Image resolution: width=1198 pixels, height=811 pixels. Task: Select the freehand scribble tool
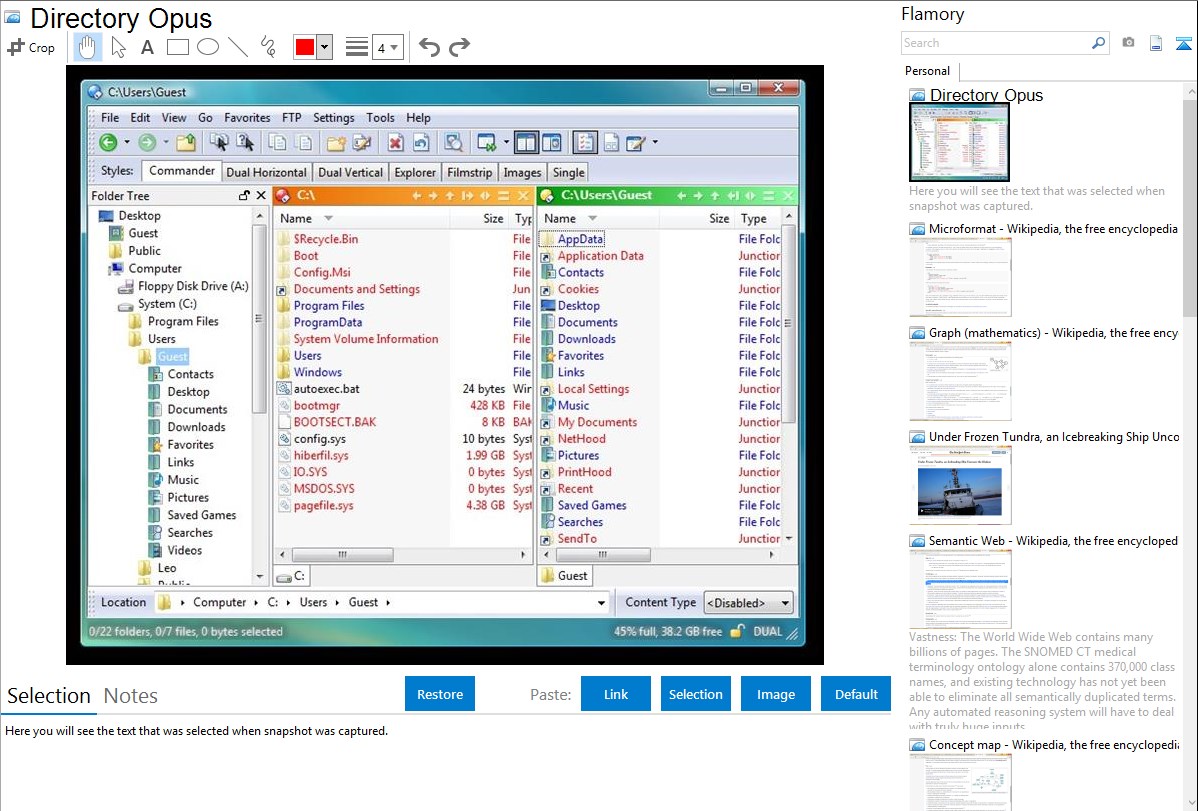point(268,47)
